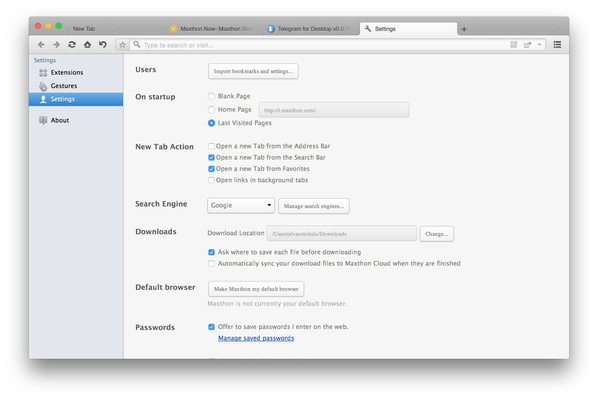
Task: Click Make Maxthon my default browser
Action: [256, 289]
